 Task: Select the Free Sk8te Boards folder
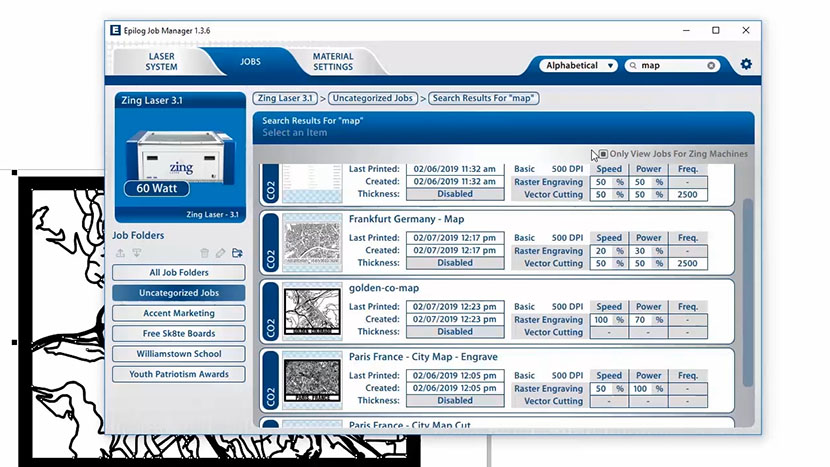(178, 334)
